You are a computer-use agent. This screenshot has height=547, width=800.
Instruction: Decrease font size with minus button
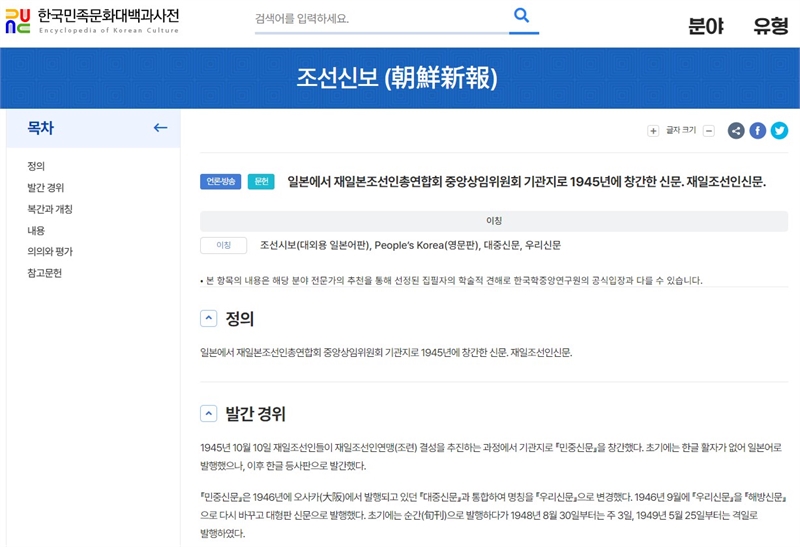tap(709, 131)
